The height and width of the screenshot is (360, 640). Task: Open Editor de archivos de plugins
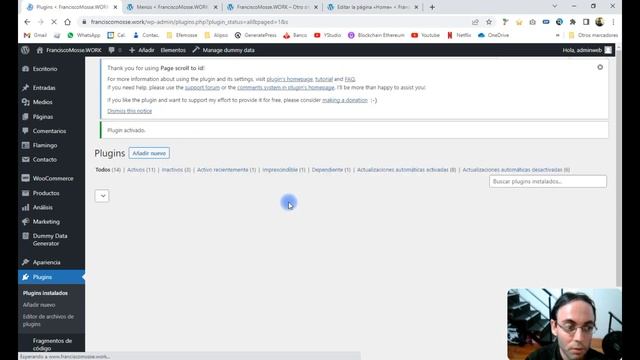tap(48, 320)
